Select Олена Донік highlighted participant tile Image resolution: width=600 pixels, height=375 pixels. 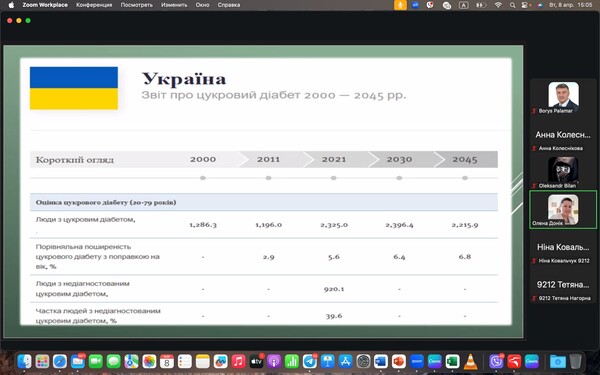[x=563, y=210]
